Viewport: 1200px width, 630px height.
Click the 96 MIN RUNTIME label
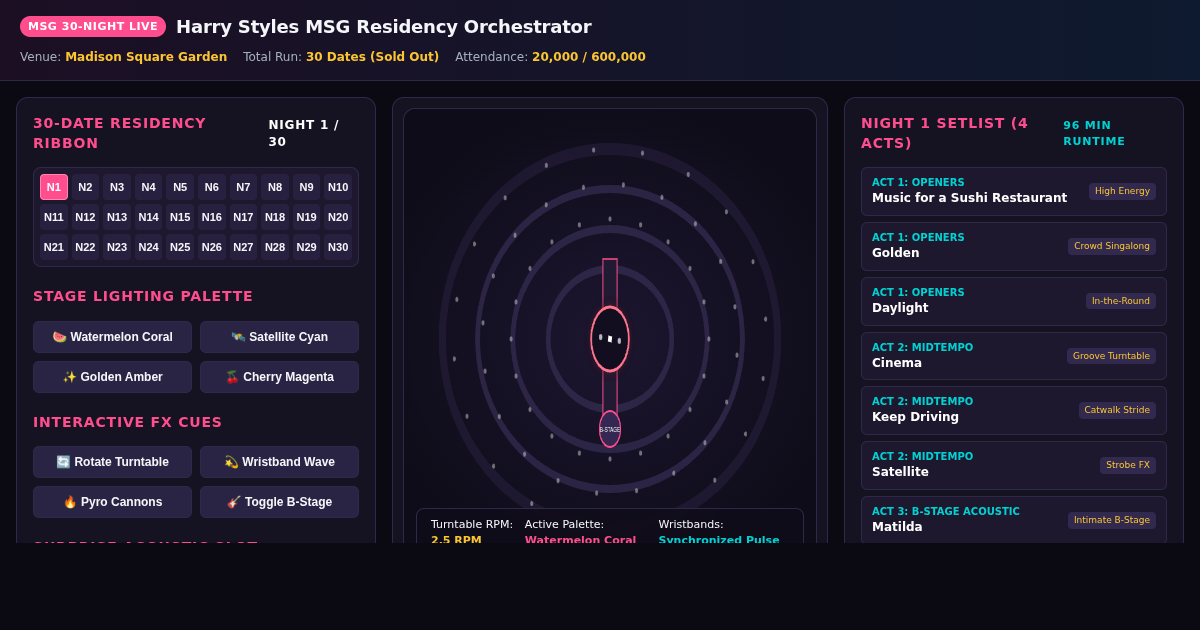click(x=1094, y=134)
